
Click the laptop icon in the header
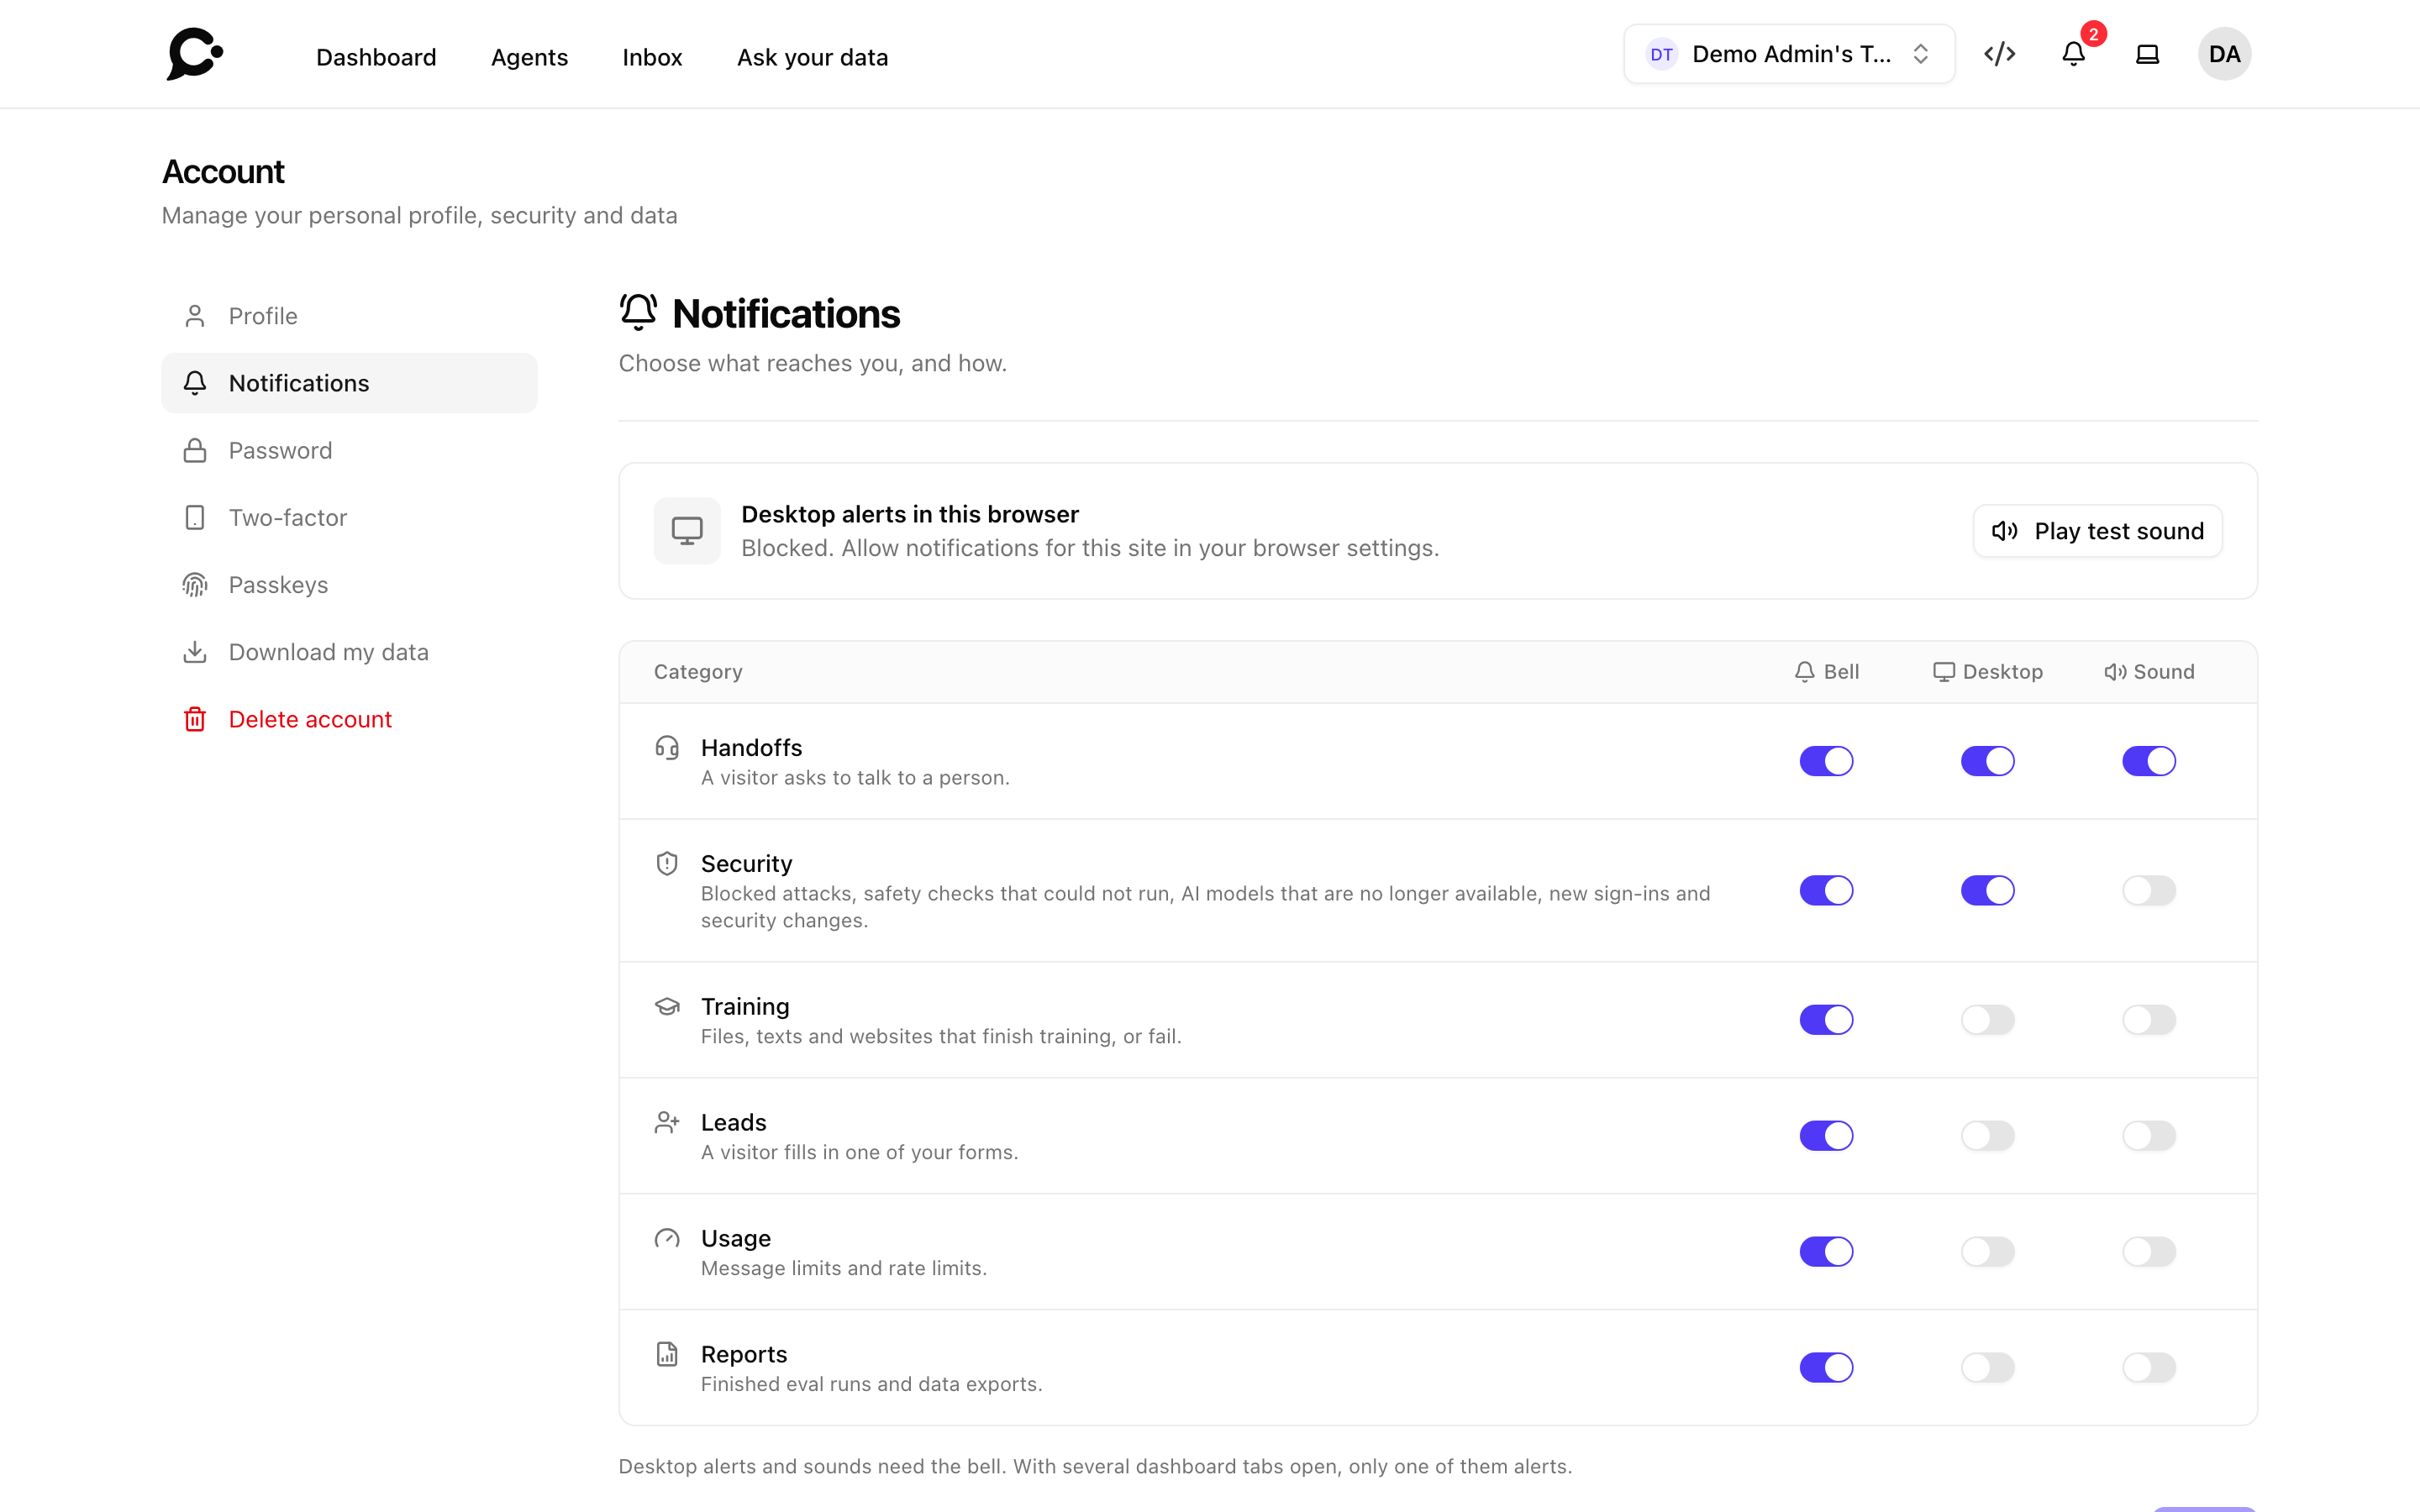click(x=2147, y=54)
